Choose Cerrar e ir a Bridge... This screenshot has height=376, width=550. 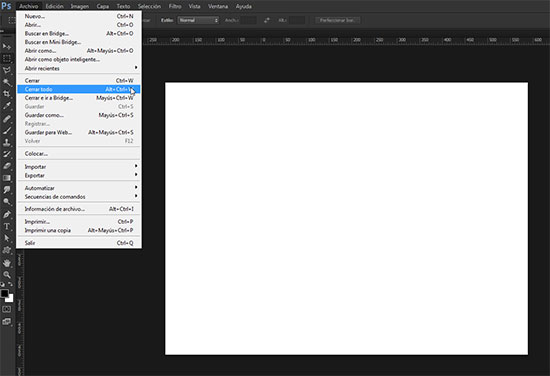[x=79, y=98]
